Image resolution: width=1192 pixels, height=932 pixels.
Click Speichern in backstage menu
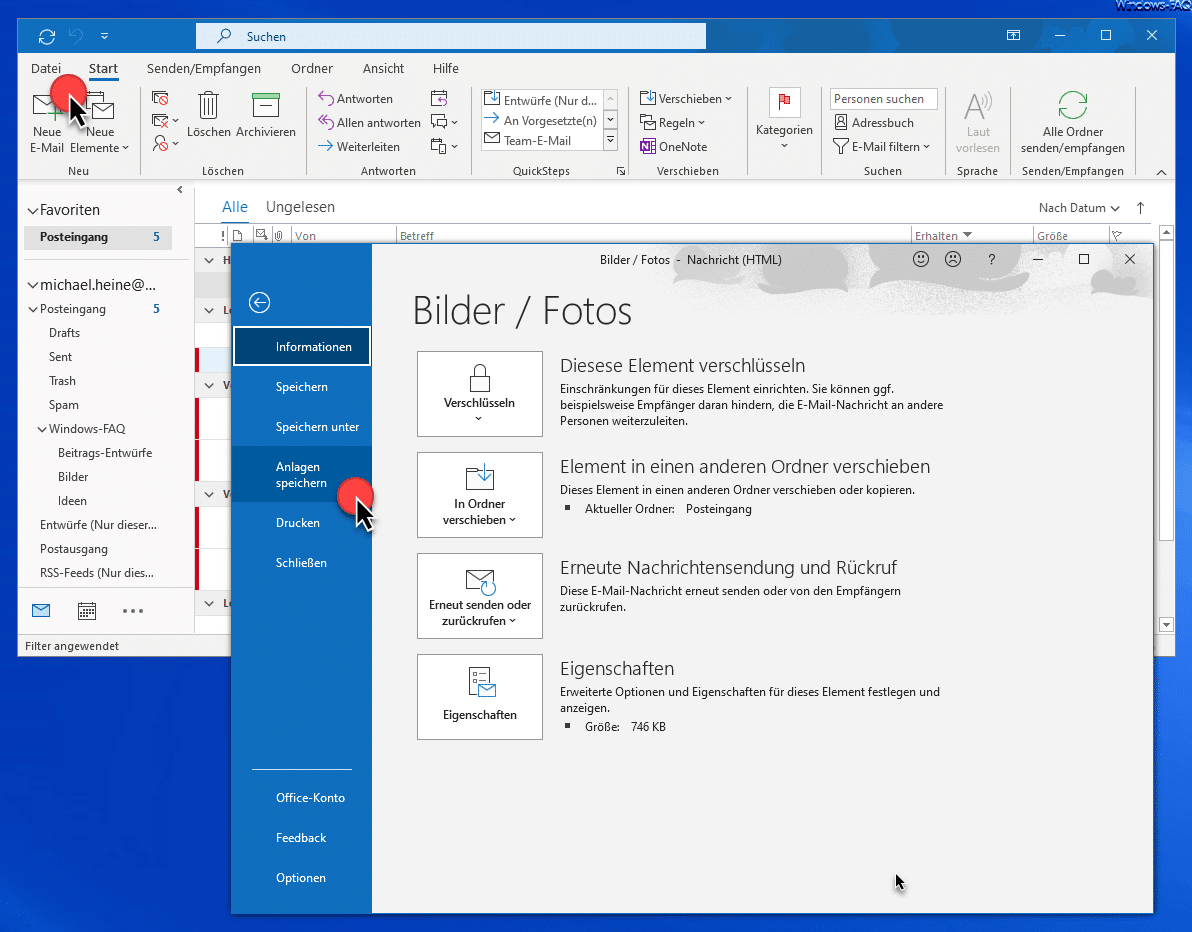[302, 387]
